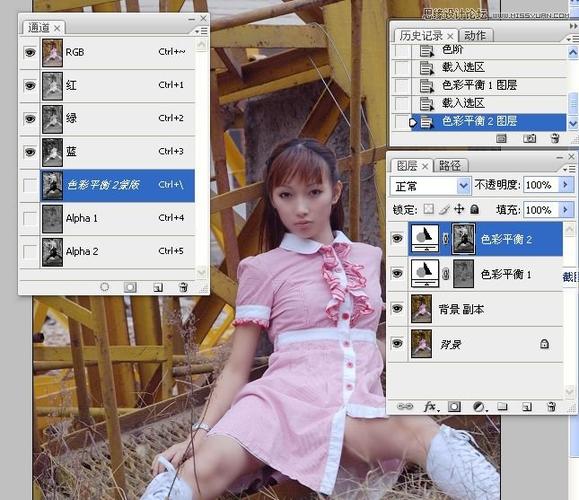Select the Alpha 1 channel
The width and height of the screenshot is (579, 500).
pos(117,218)
